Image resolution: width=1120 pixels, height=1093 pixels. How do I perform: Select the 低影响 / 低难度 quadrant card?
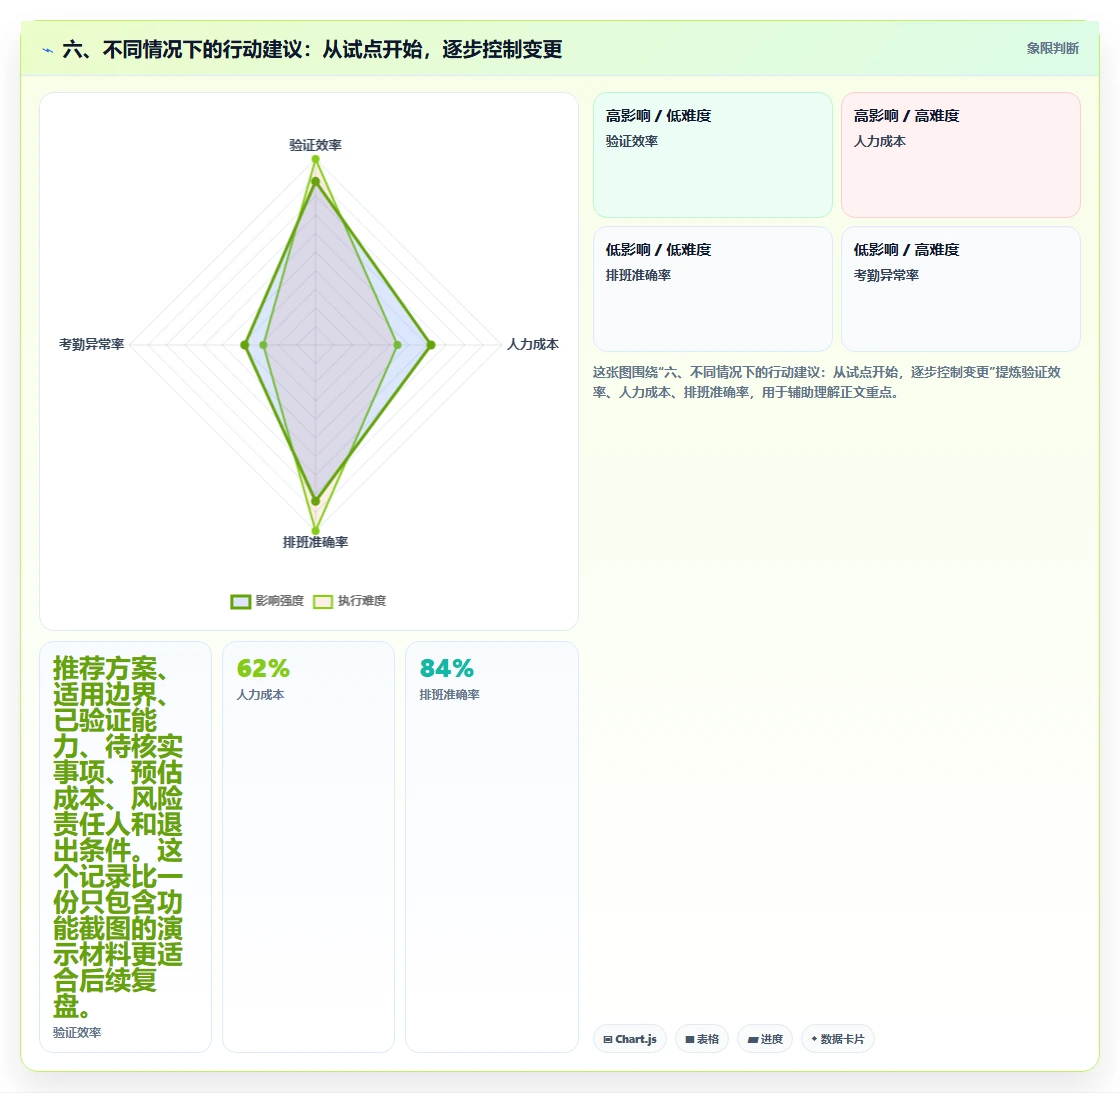coord(713,289)
